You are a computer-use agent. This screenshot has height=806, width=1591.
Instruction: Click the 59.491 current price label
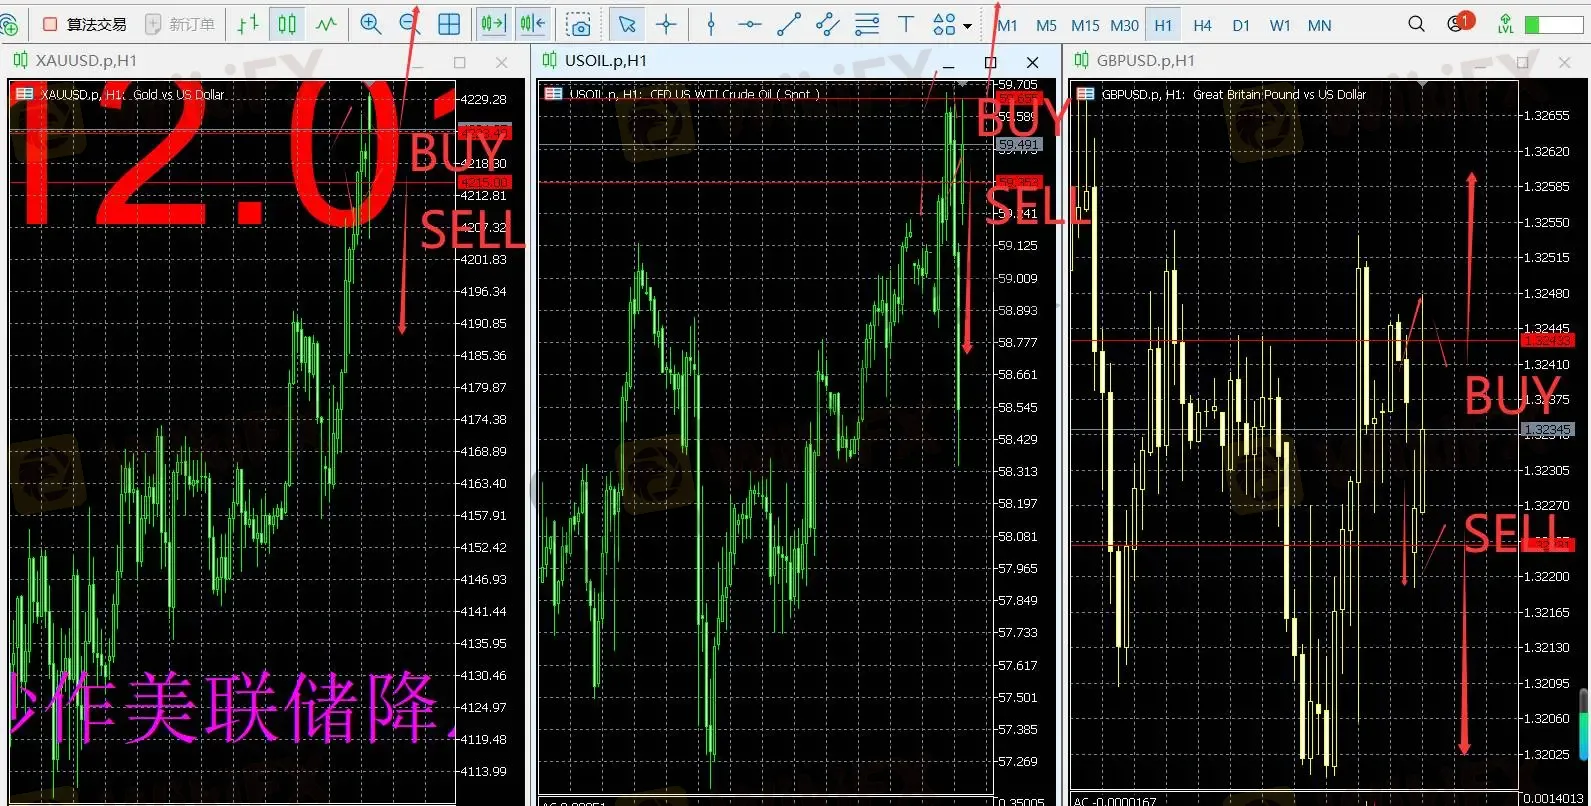click(x=1019, y=144)
